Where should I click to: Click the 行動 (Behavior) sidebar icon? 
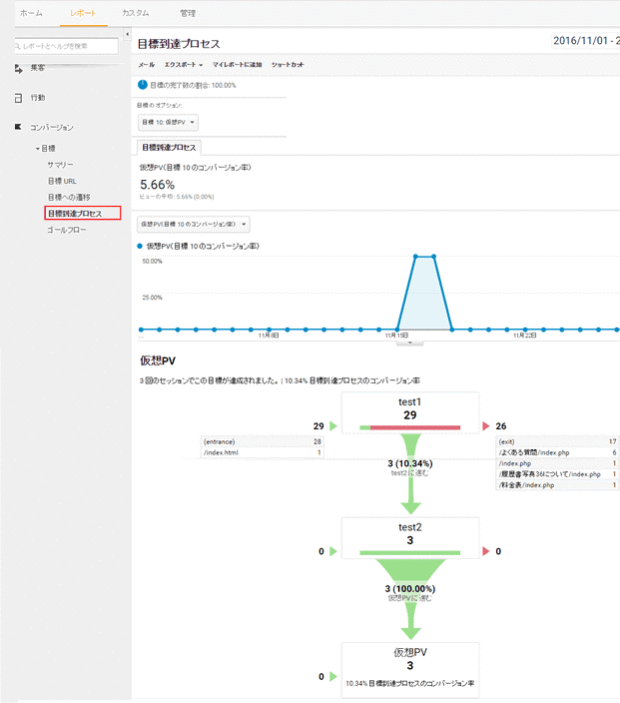(18, 98)
